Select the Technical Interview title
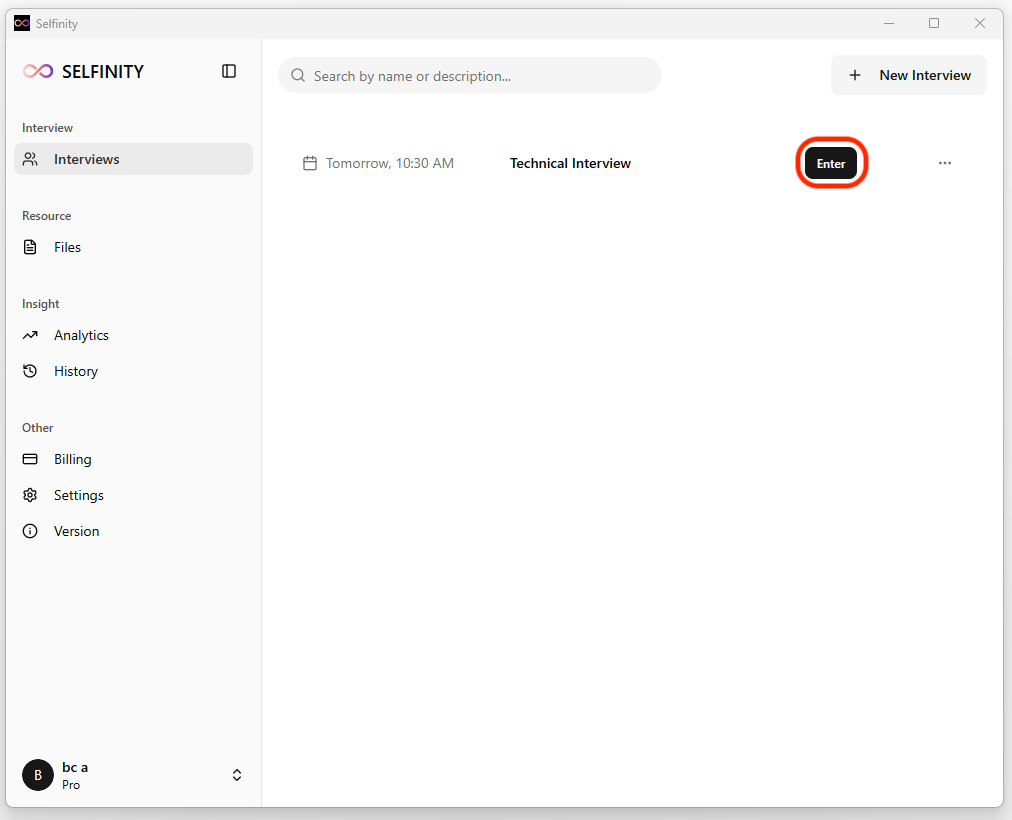This screenshot has height=820, width=1012. (x=571, y=163)
